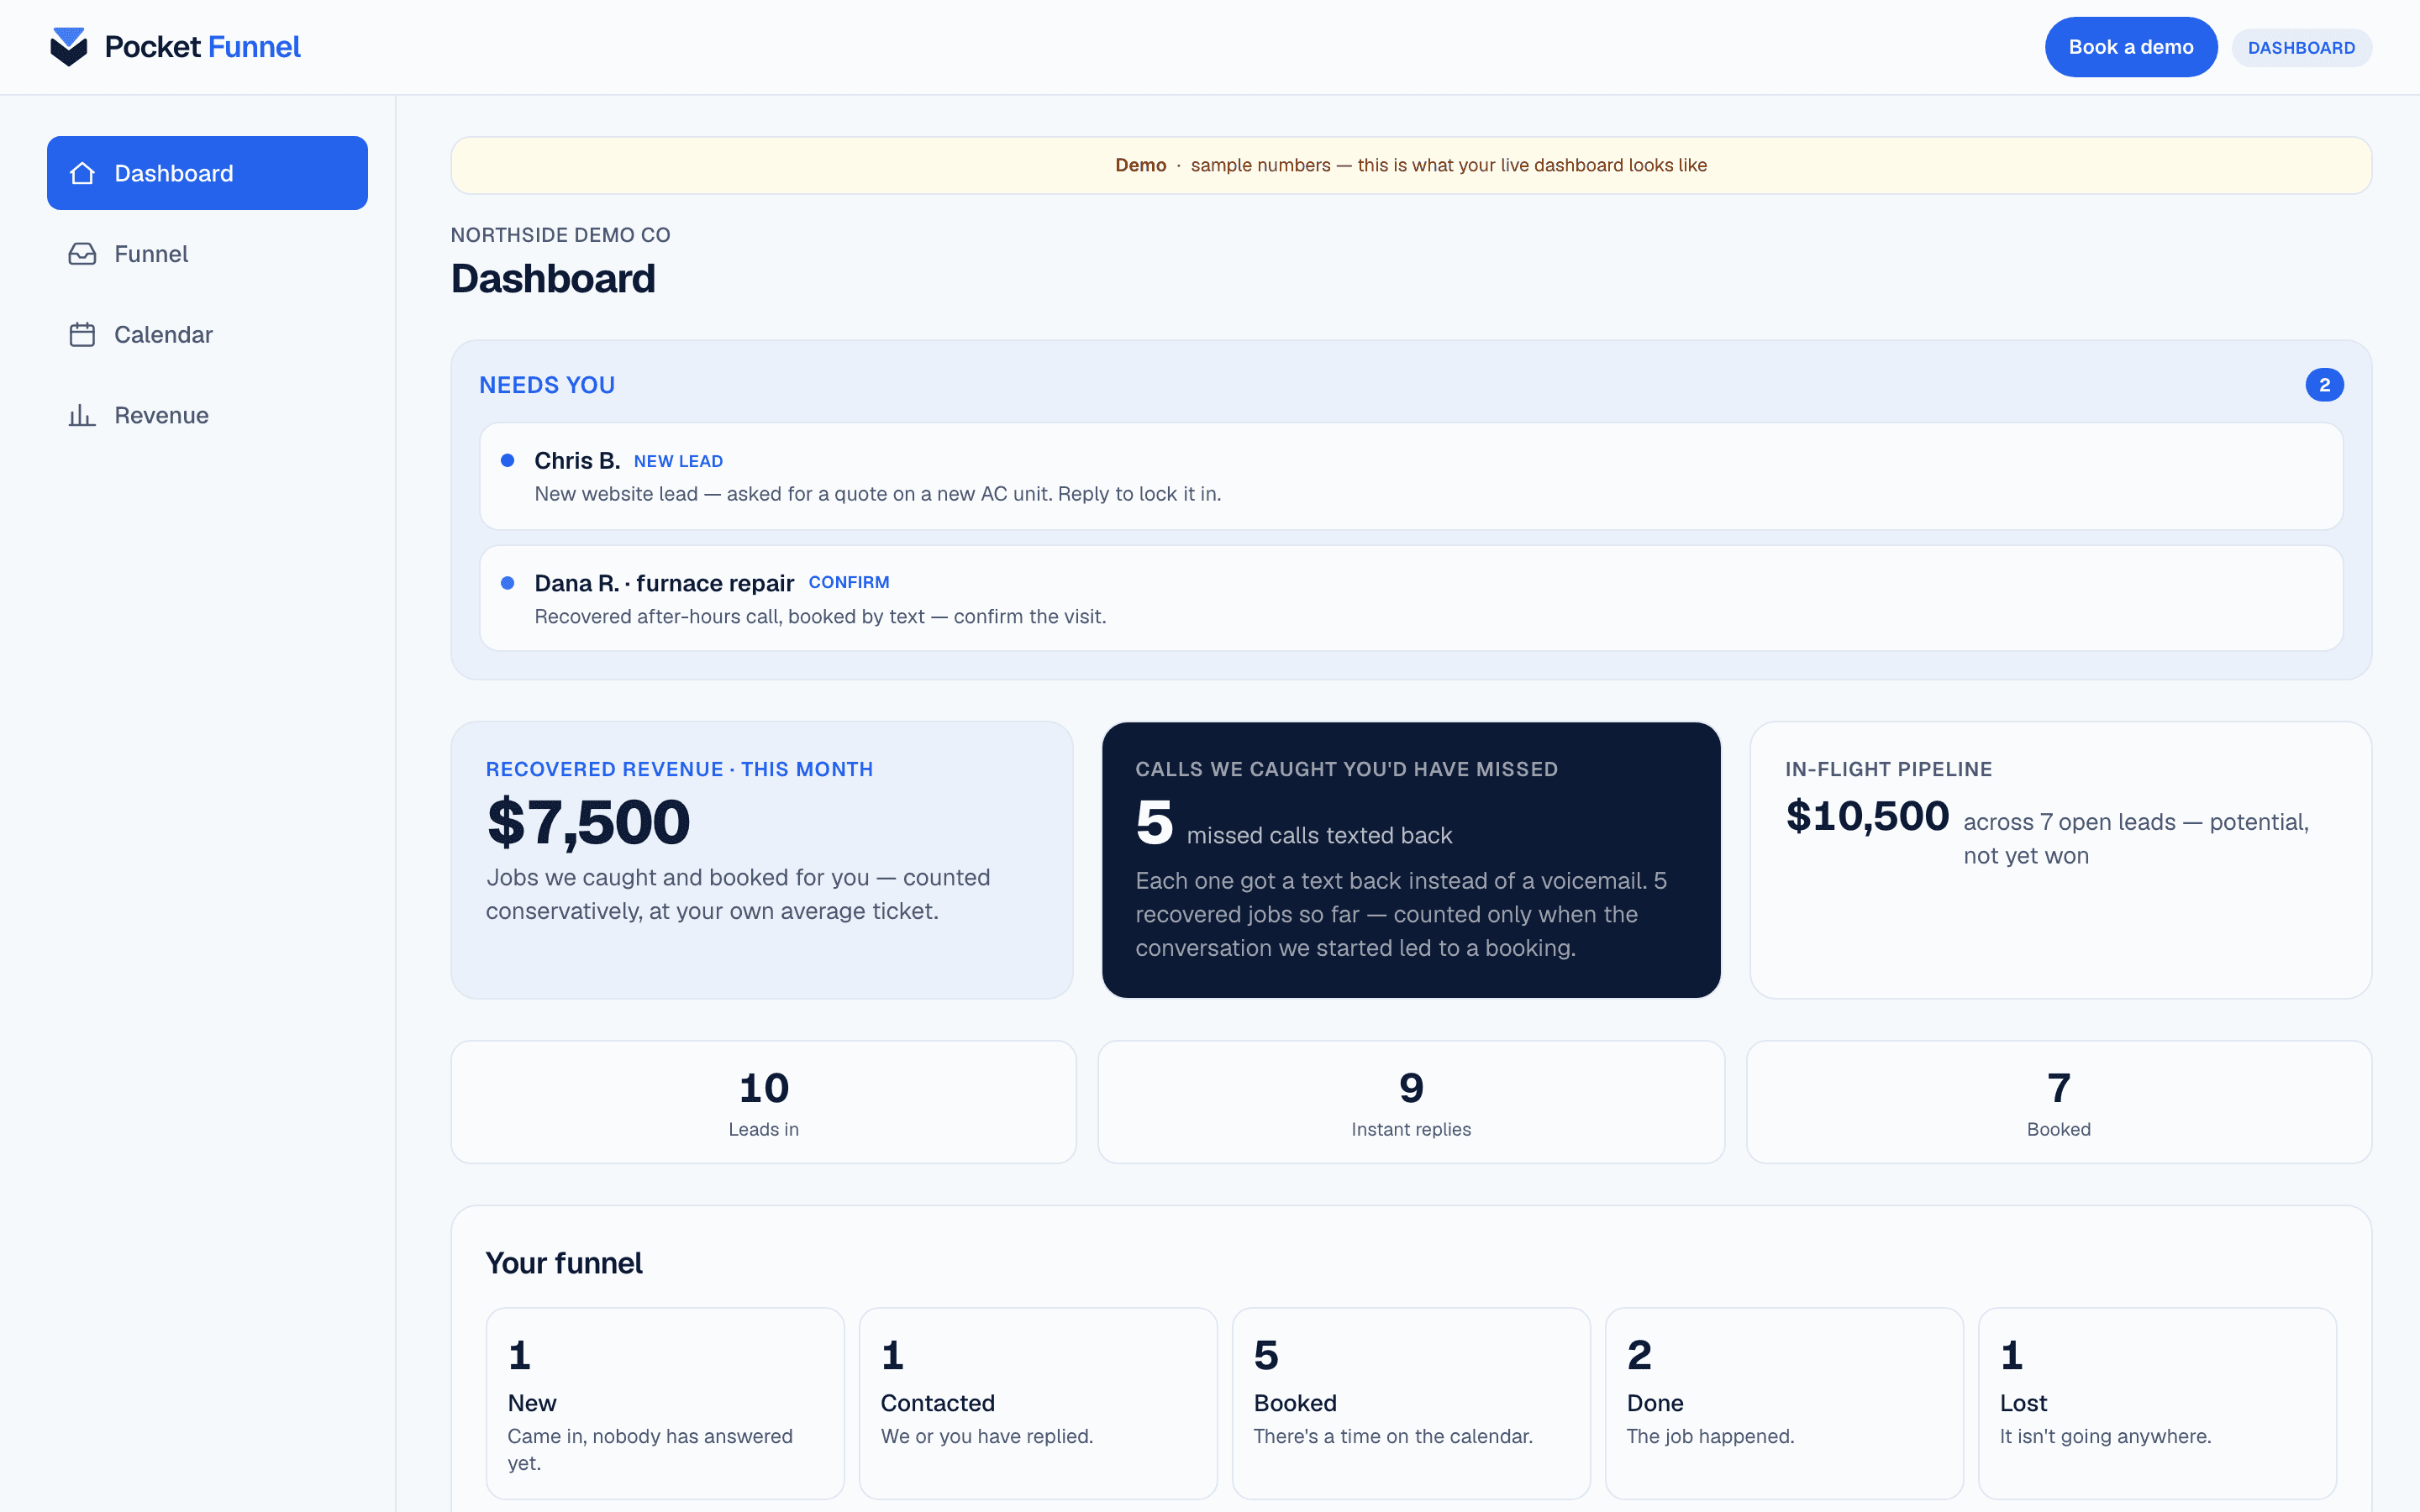Click the RECOVERED REVENUE · THIS MONTH label
Screen dimensions: 2420x1512
679,769
